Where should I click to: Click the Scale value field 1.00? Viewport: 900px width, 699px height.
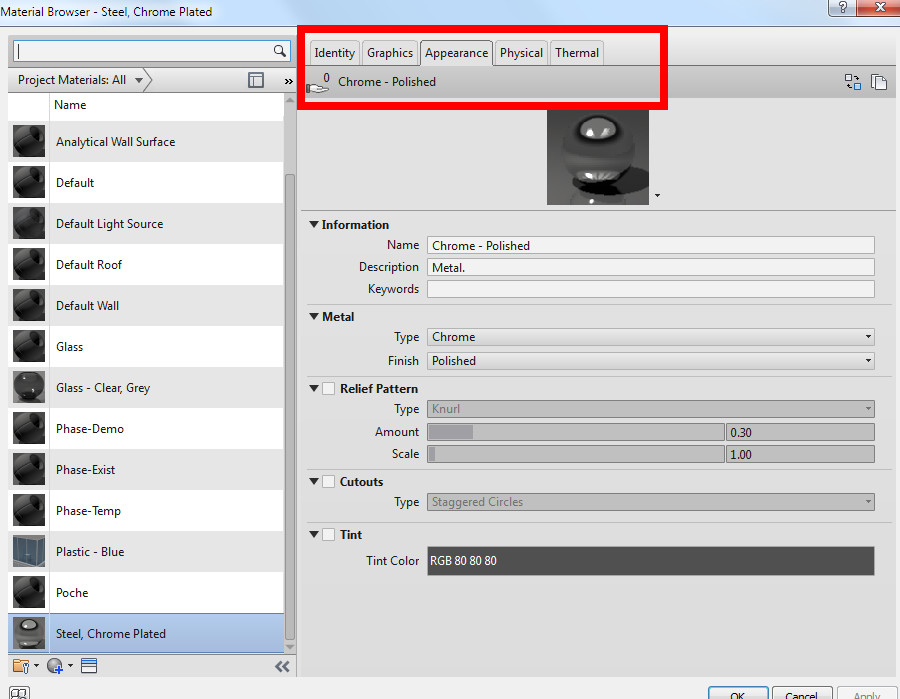[800, 454]
